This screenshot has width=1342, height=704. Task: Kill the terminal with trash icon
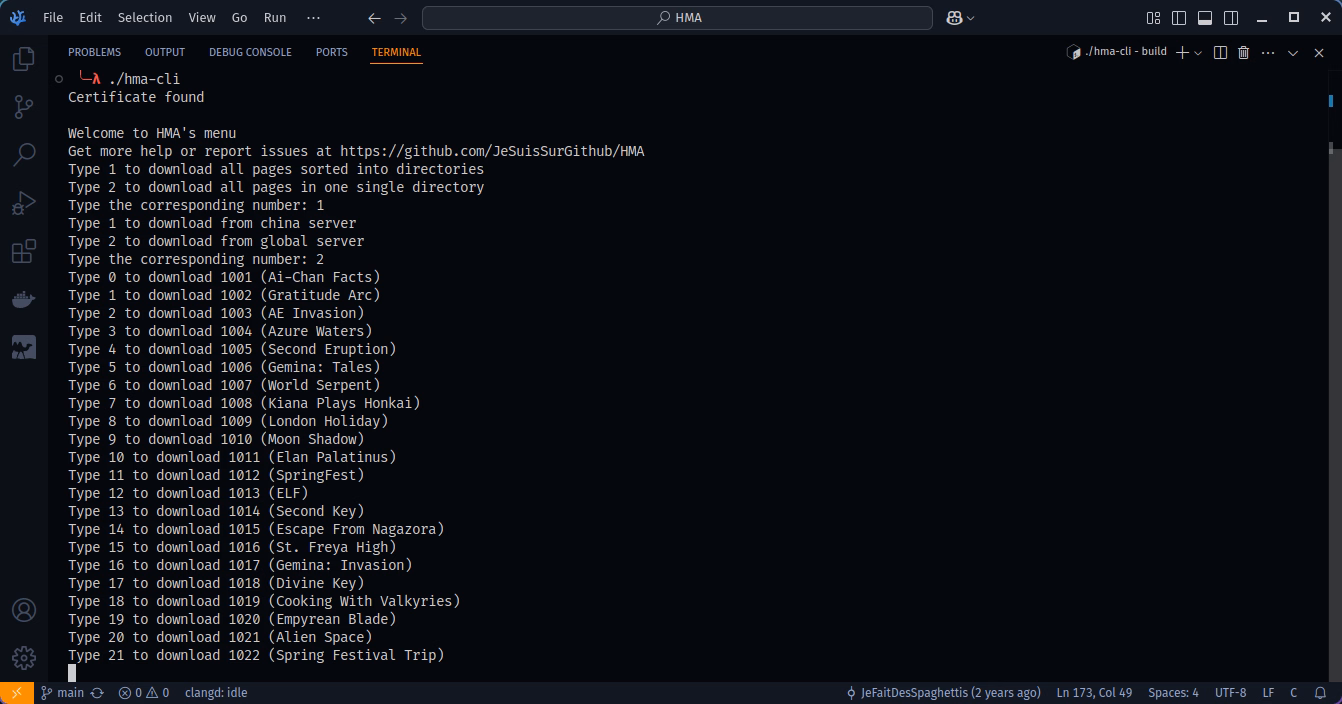pos(1244,52)
